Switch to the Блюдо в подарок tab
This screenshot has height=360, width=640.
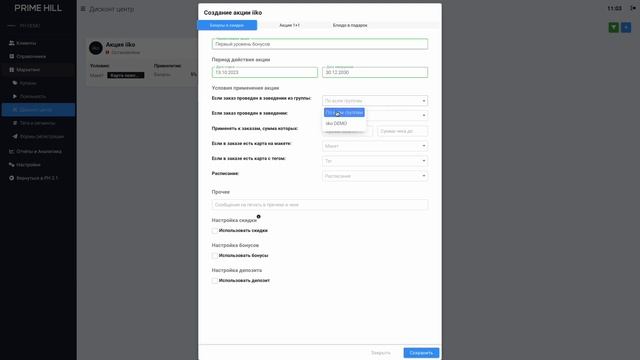tap(350, 25)
